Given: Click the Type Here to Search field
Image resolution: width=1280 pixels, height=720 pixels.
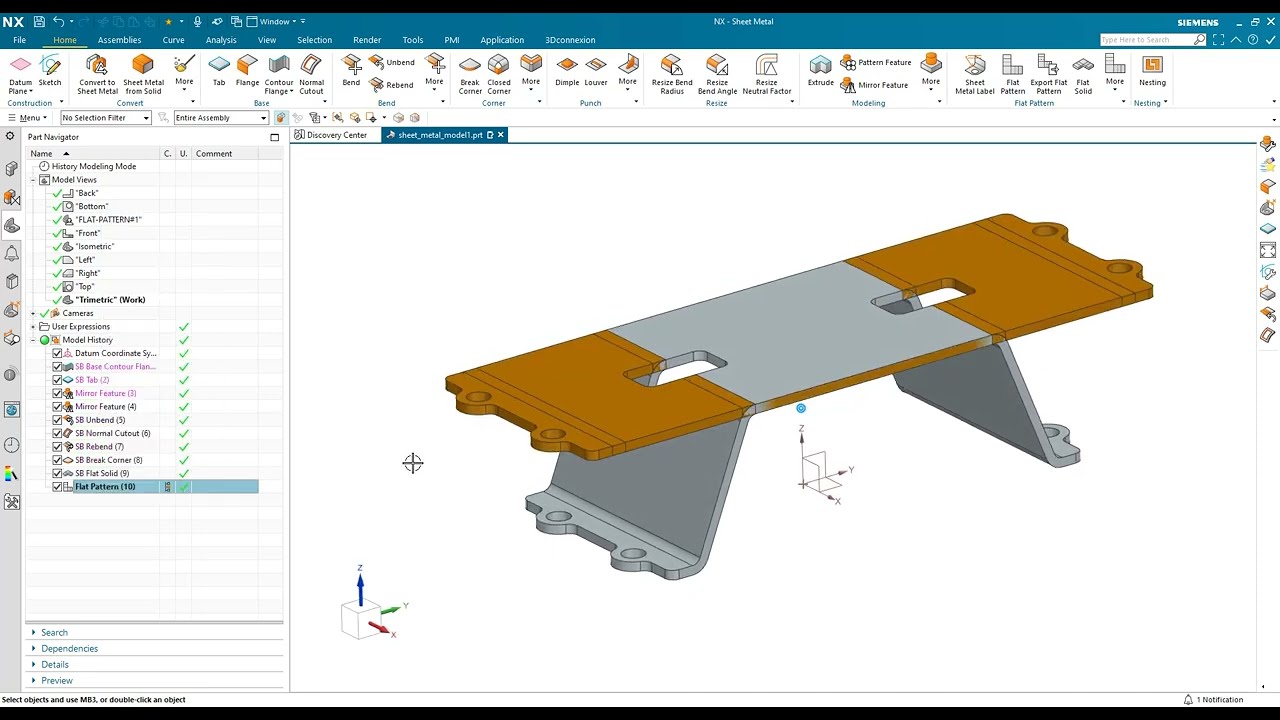Looking at the screenshot, I should tap(1146, 40).
